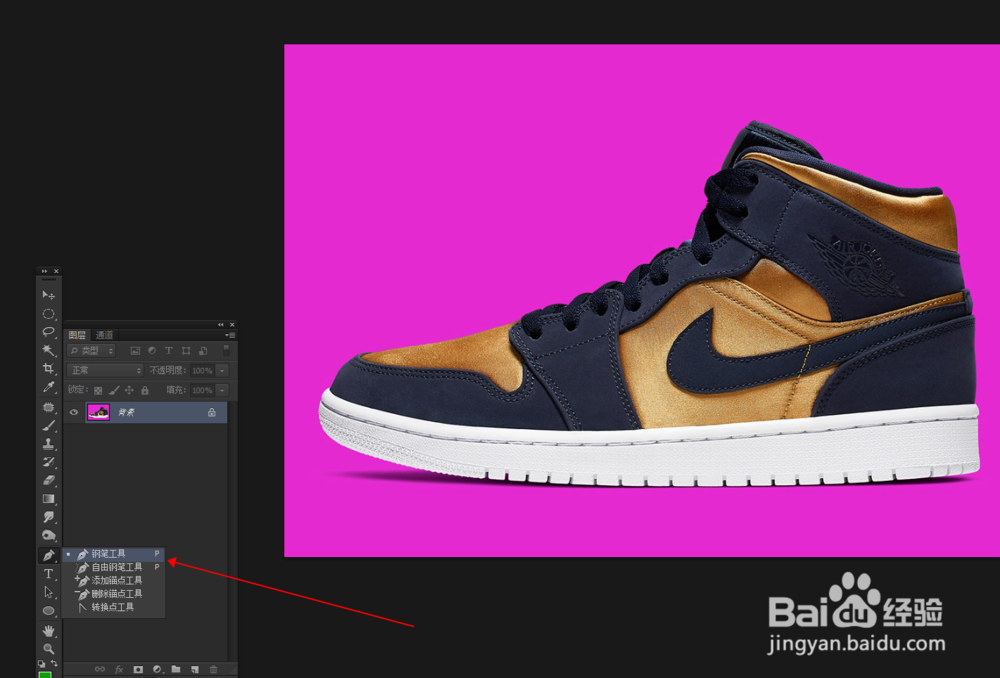The height and width of the screenshot is (678, 1000).
Task: Select the Brush tool
Action: 48,425
